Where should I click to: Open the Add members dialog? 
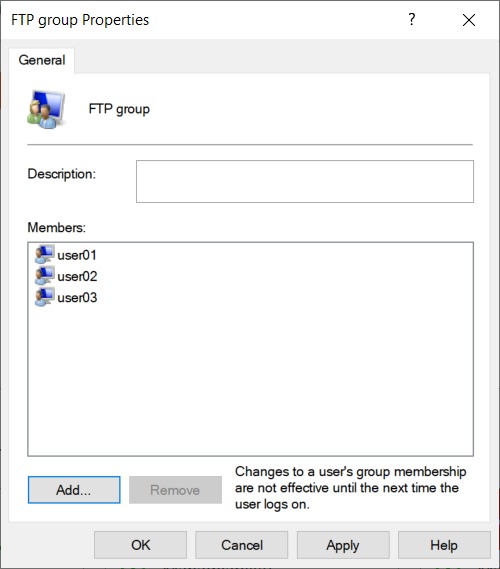pyautogui.click(x=74, y=490)
